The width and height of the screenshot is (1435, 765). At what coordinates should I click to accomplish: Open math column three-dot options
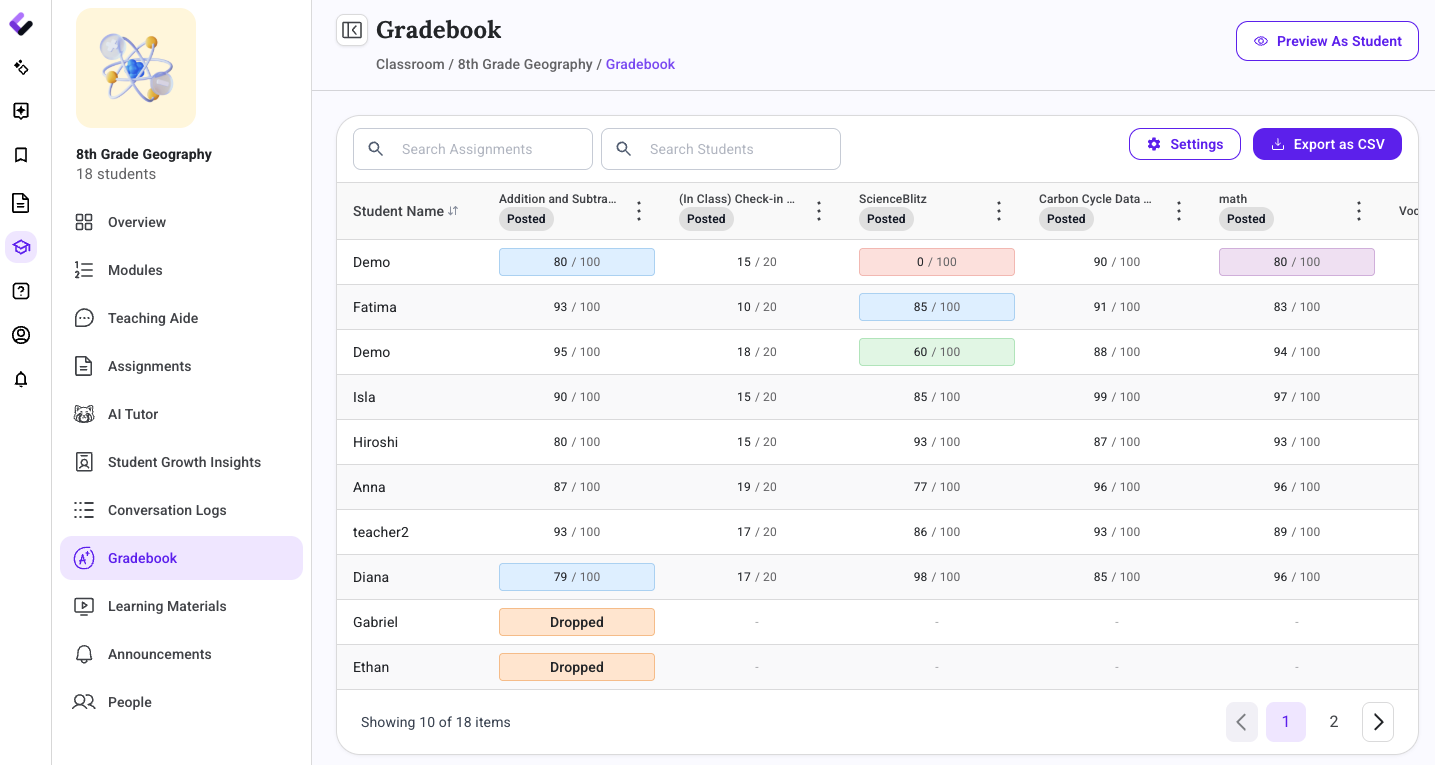pyautogui.click(x=1359, y=211)
